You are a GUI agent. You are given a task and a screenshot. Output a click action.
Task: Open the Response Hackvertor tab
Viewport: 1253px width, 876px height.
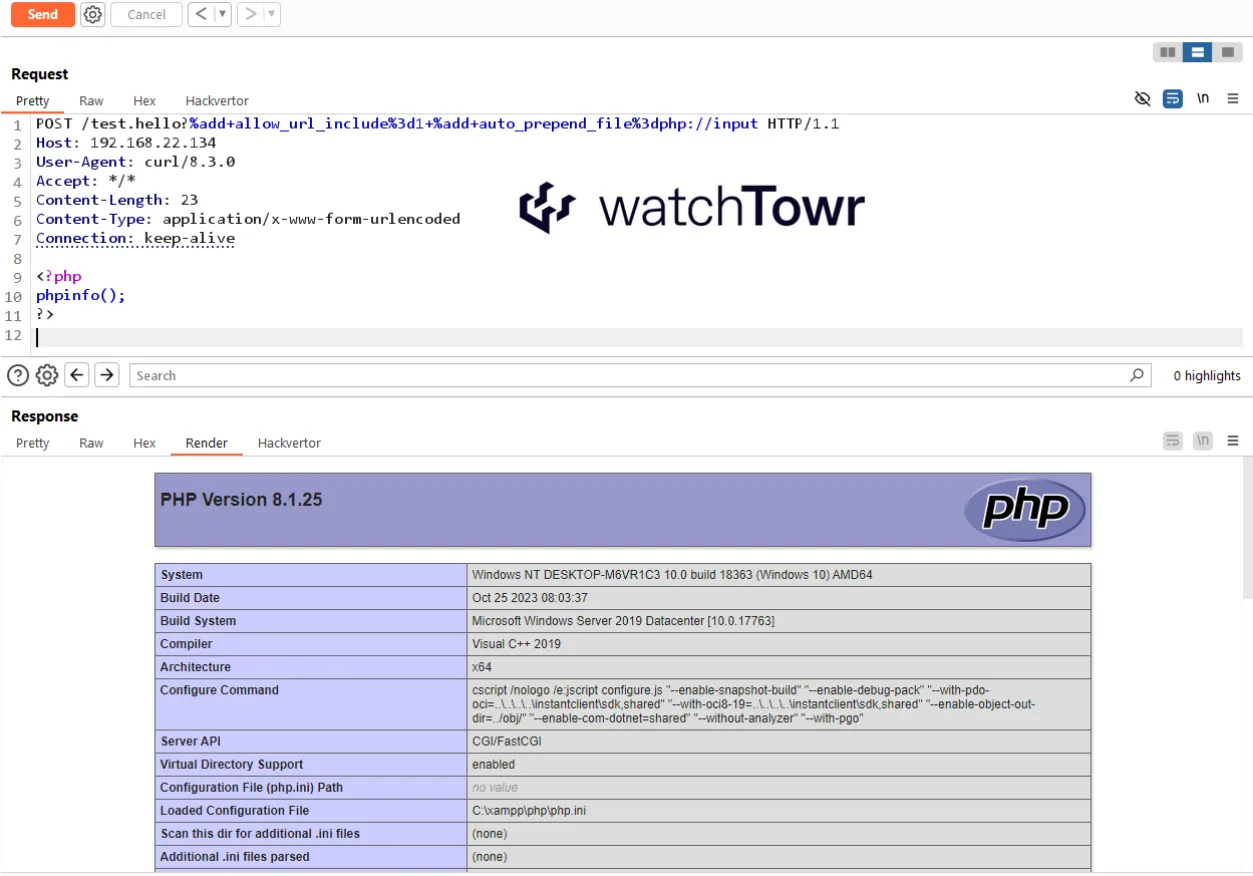289,443
